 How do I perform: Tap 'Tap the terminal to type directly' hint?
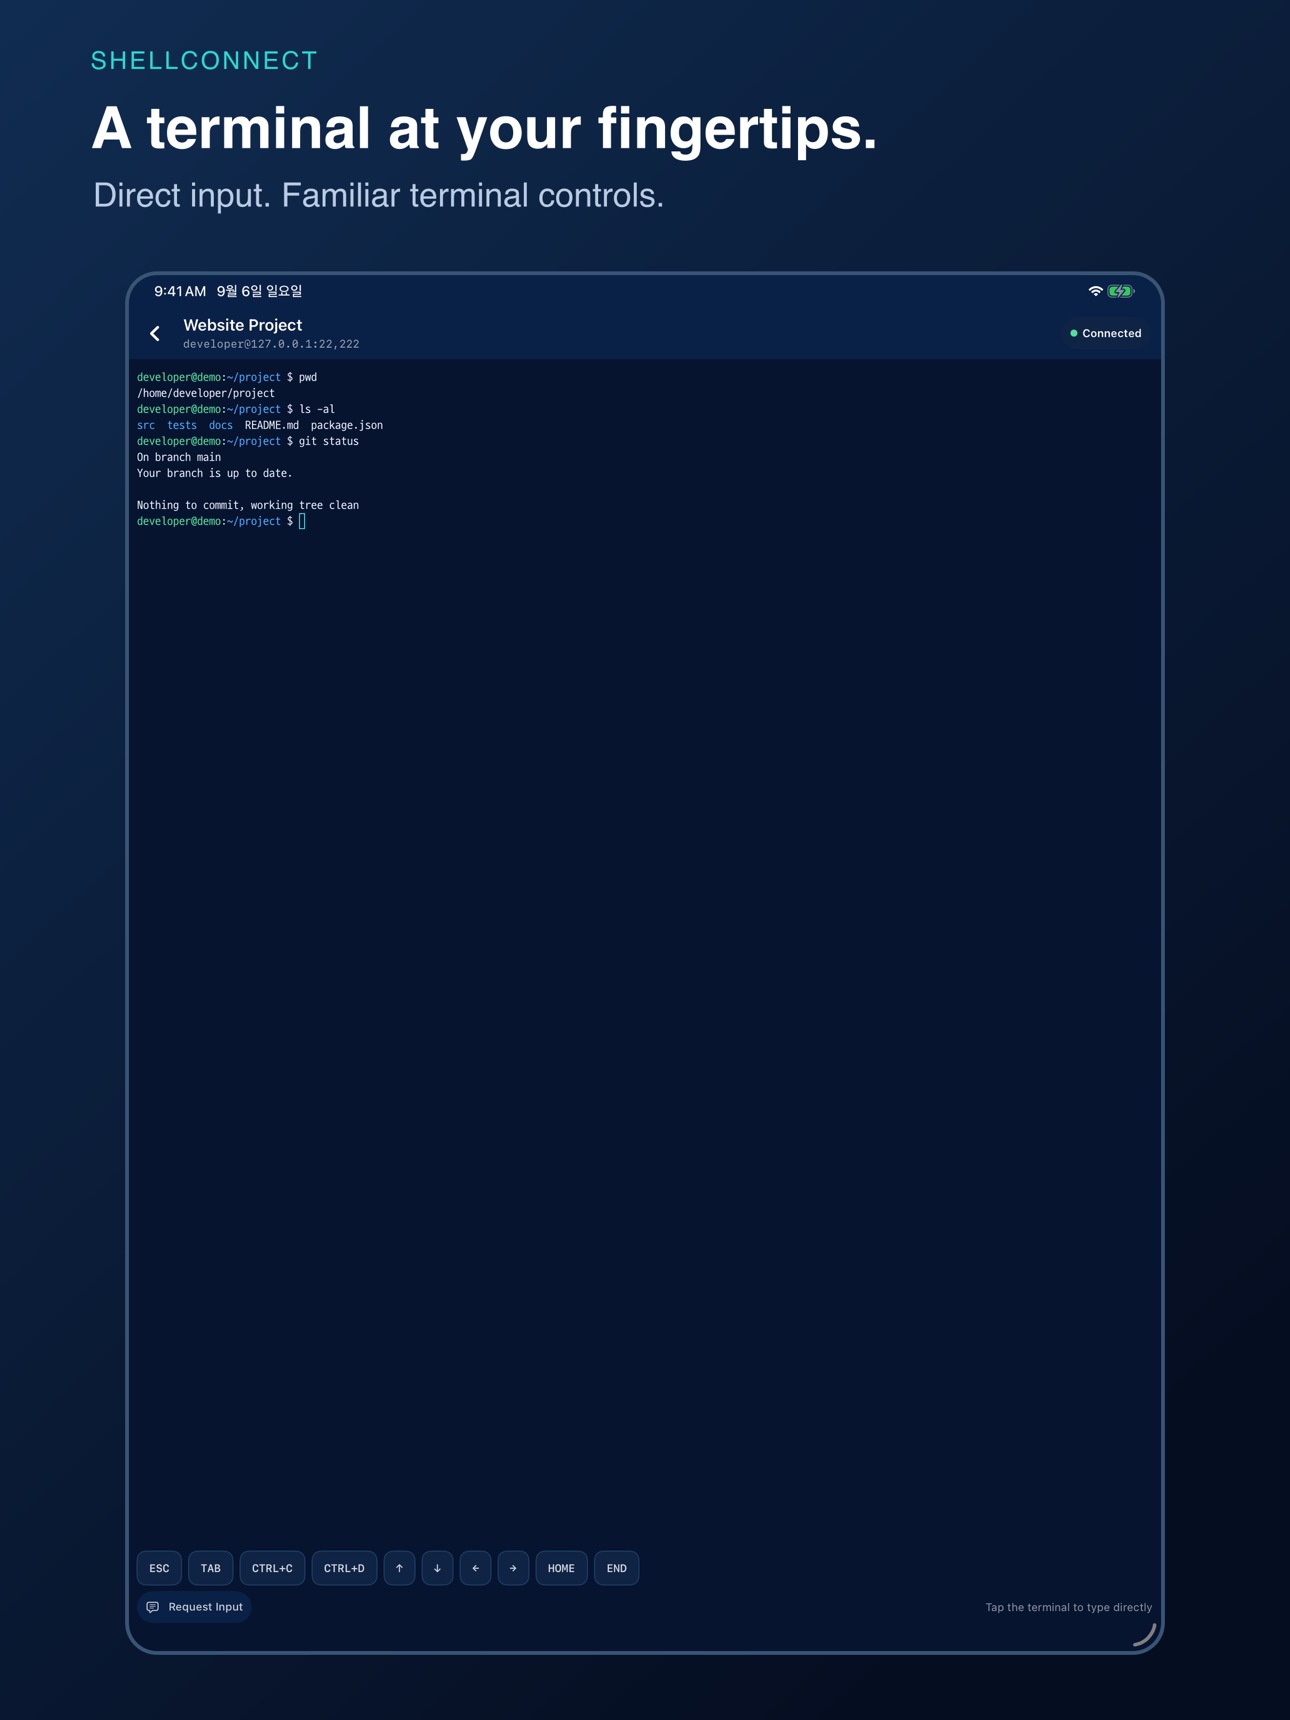(1068, 1607)
